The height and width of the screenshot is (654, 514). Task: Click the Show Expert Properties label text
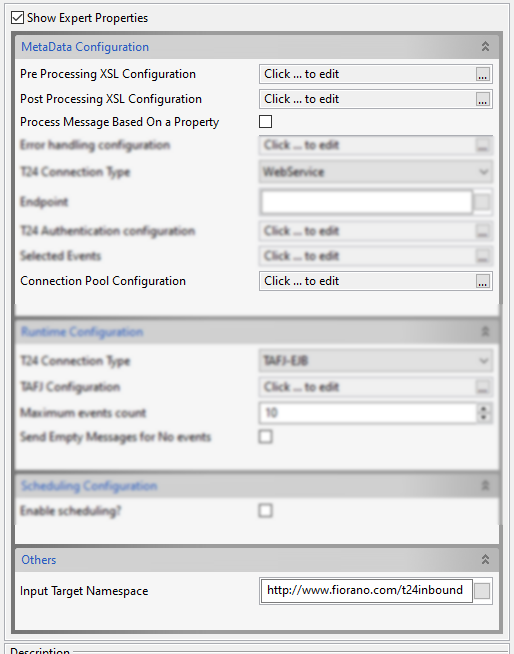coord(88,18)
